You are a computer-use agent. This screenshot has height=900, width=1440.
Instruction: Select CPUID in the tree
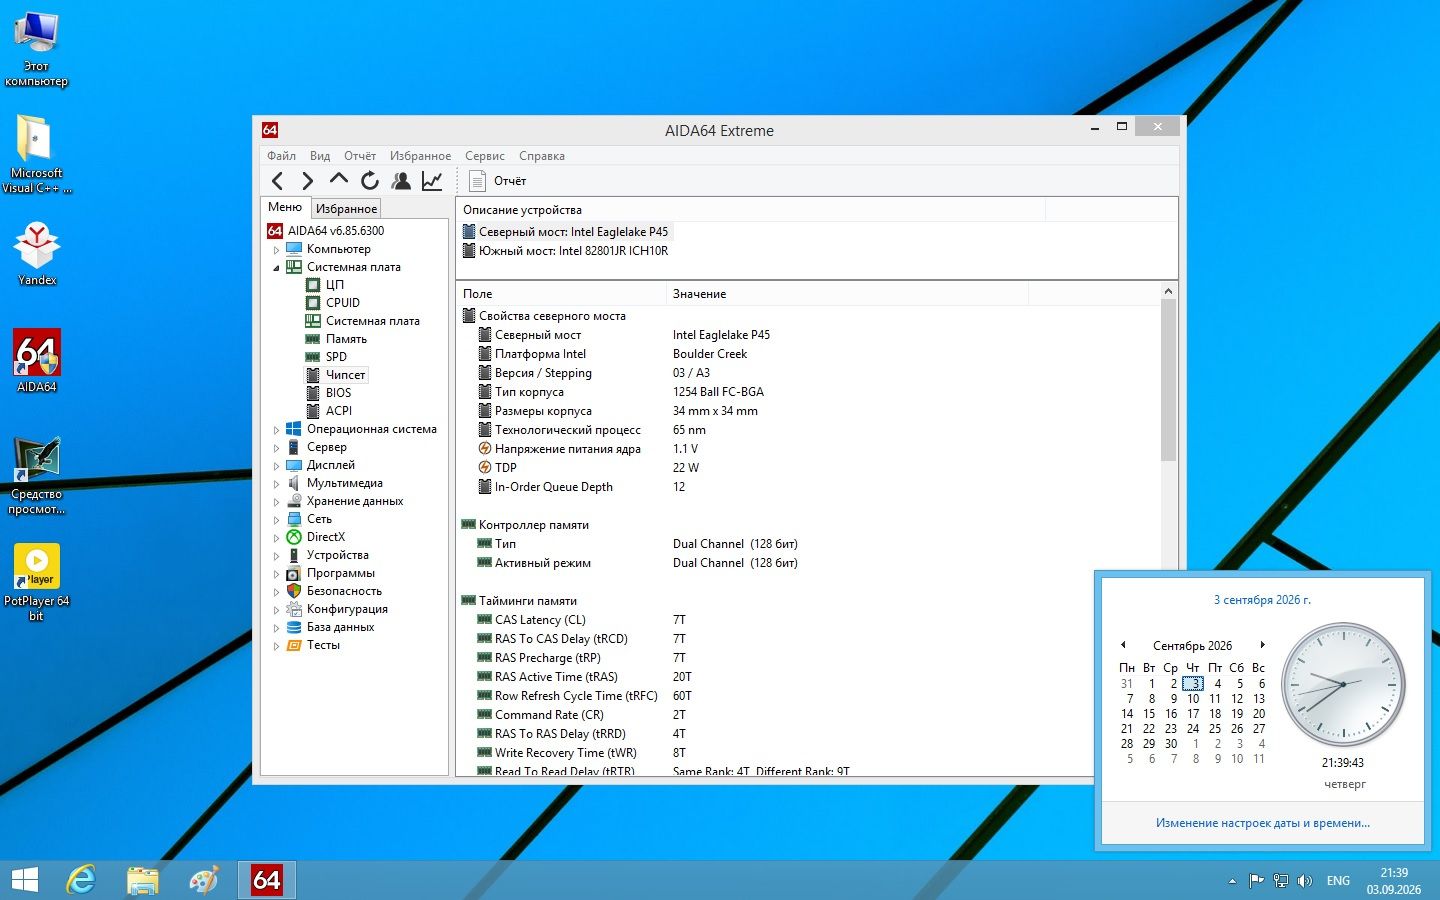(x=342, y=303)
